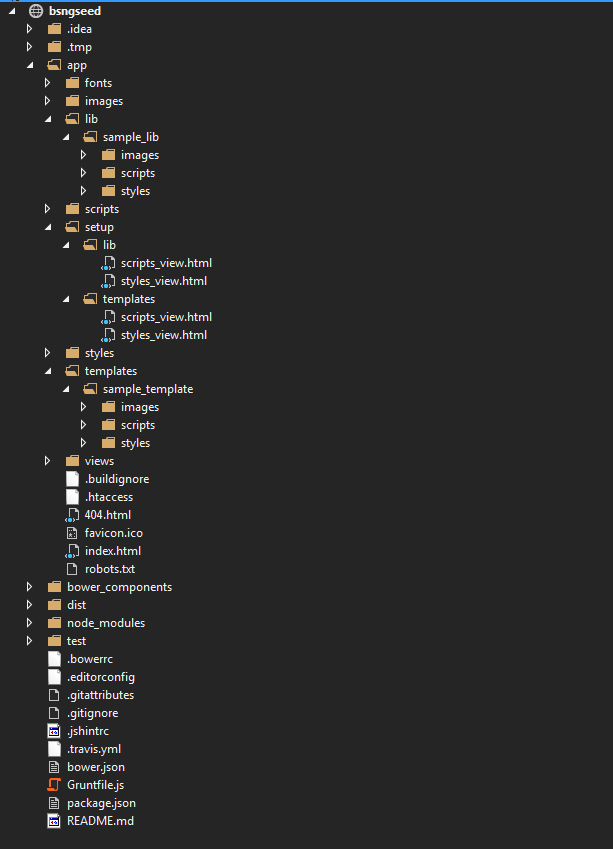Click the HTML file icon beside index.html
Viewport: 613px width, 849px height.
pos(74,550)
